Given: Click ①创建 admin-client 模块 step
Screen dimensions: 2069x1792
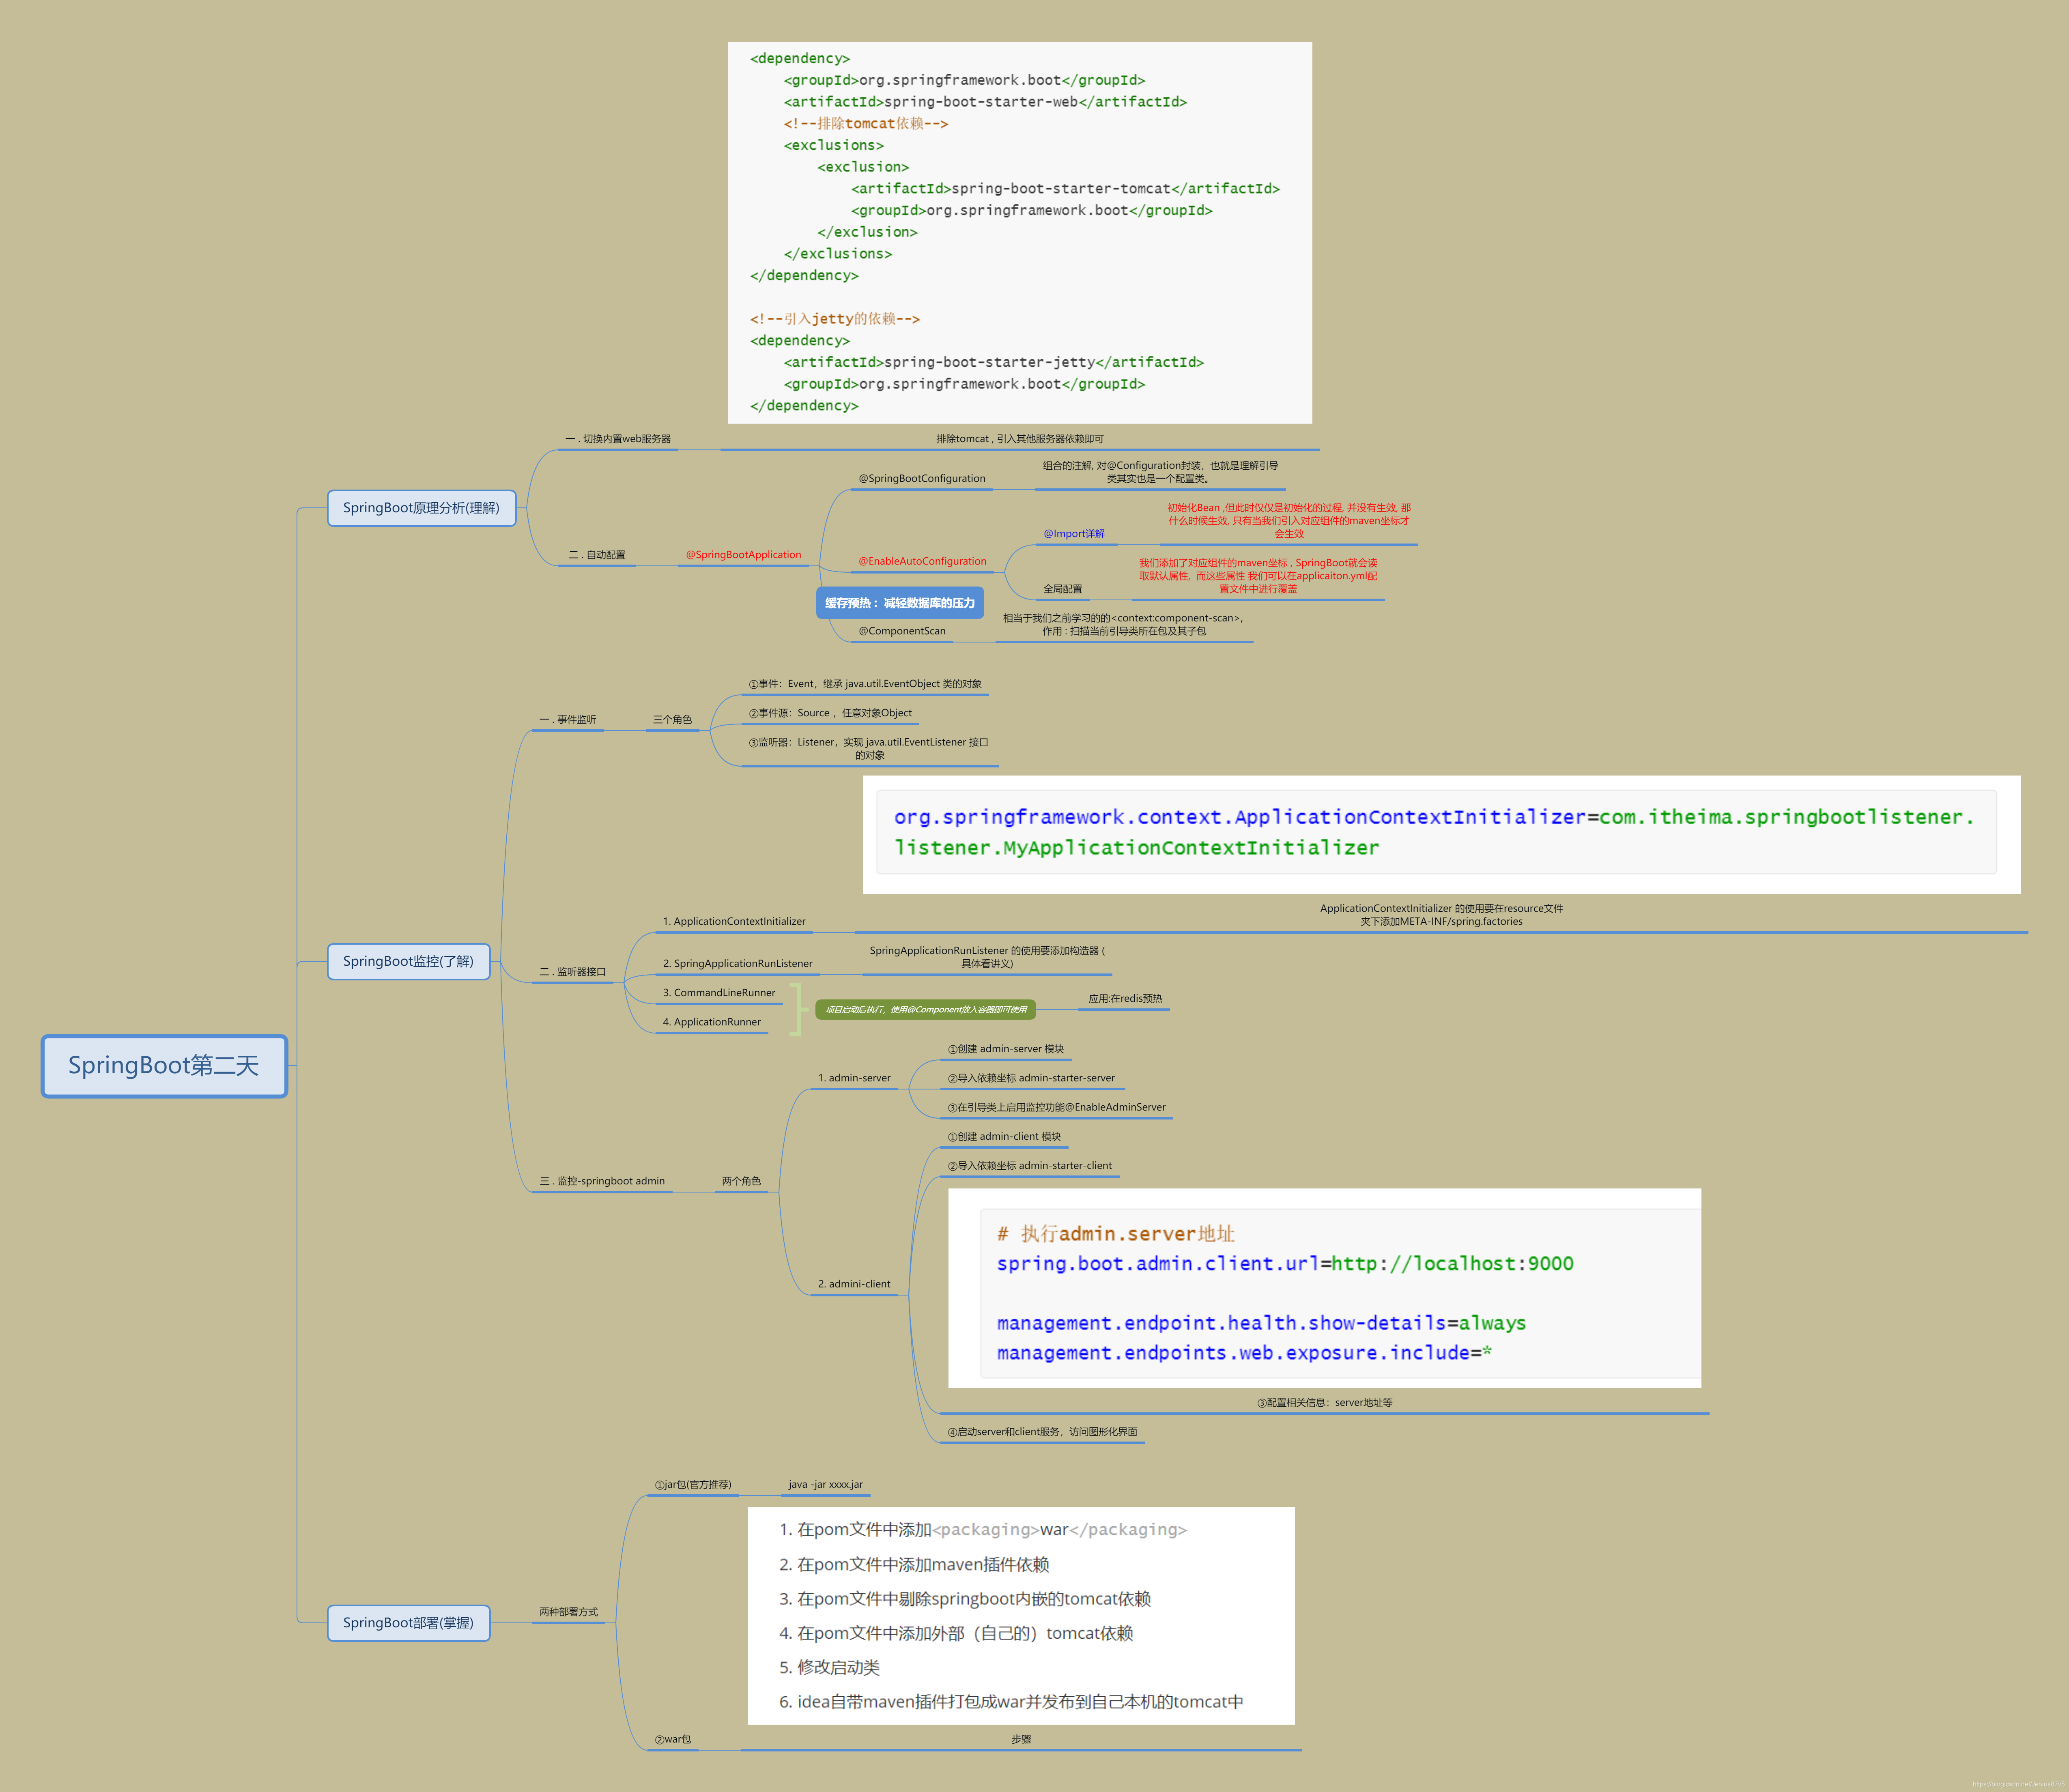Looking at the screenshot, I should [x=1004, y=1137].
